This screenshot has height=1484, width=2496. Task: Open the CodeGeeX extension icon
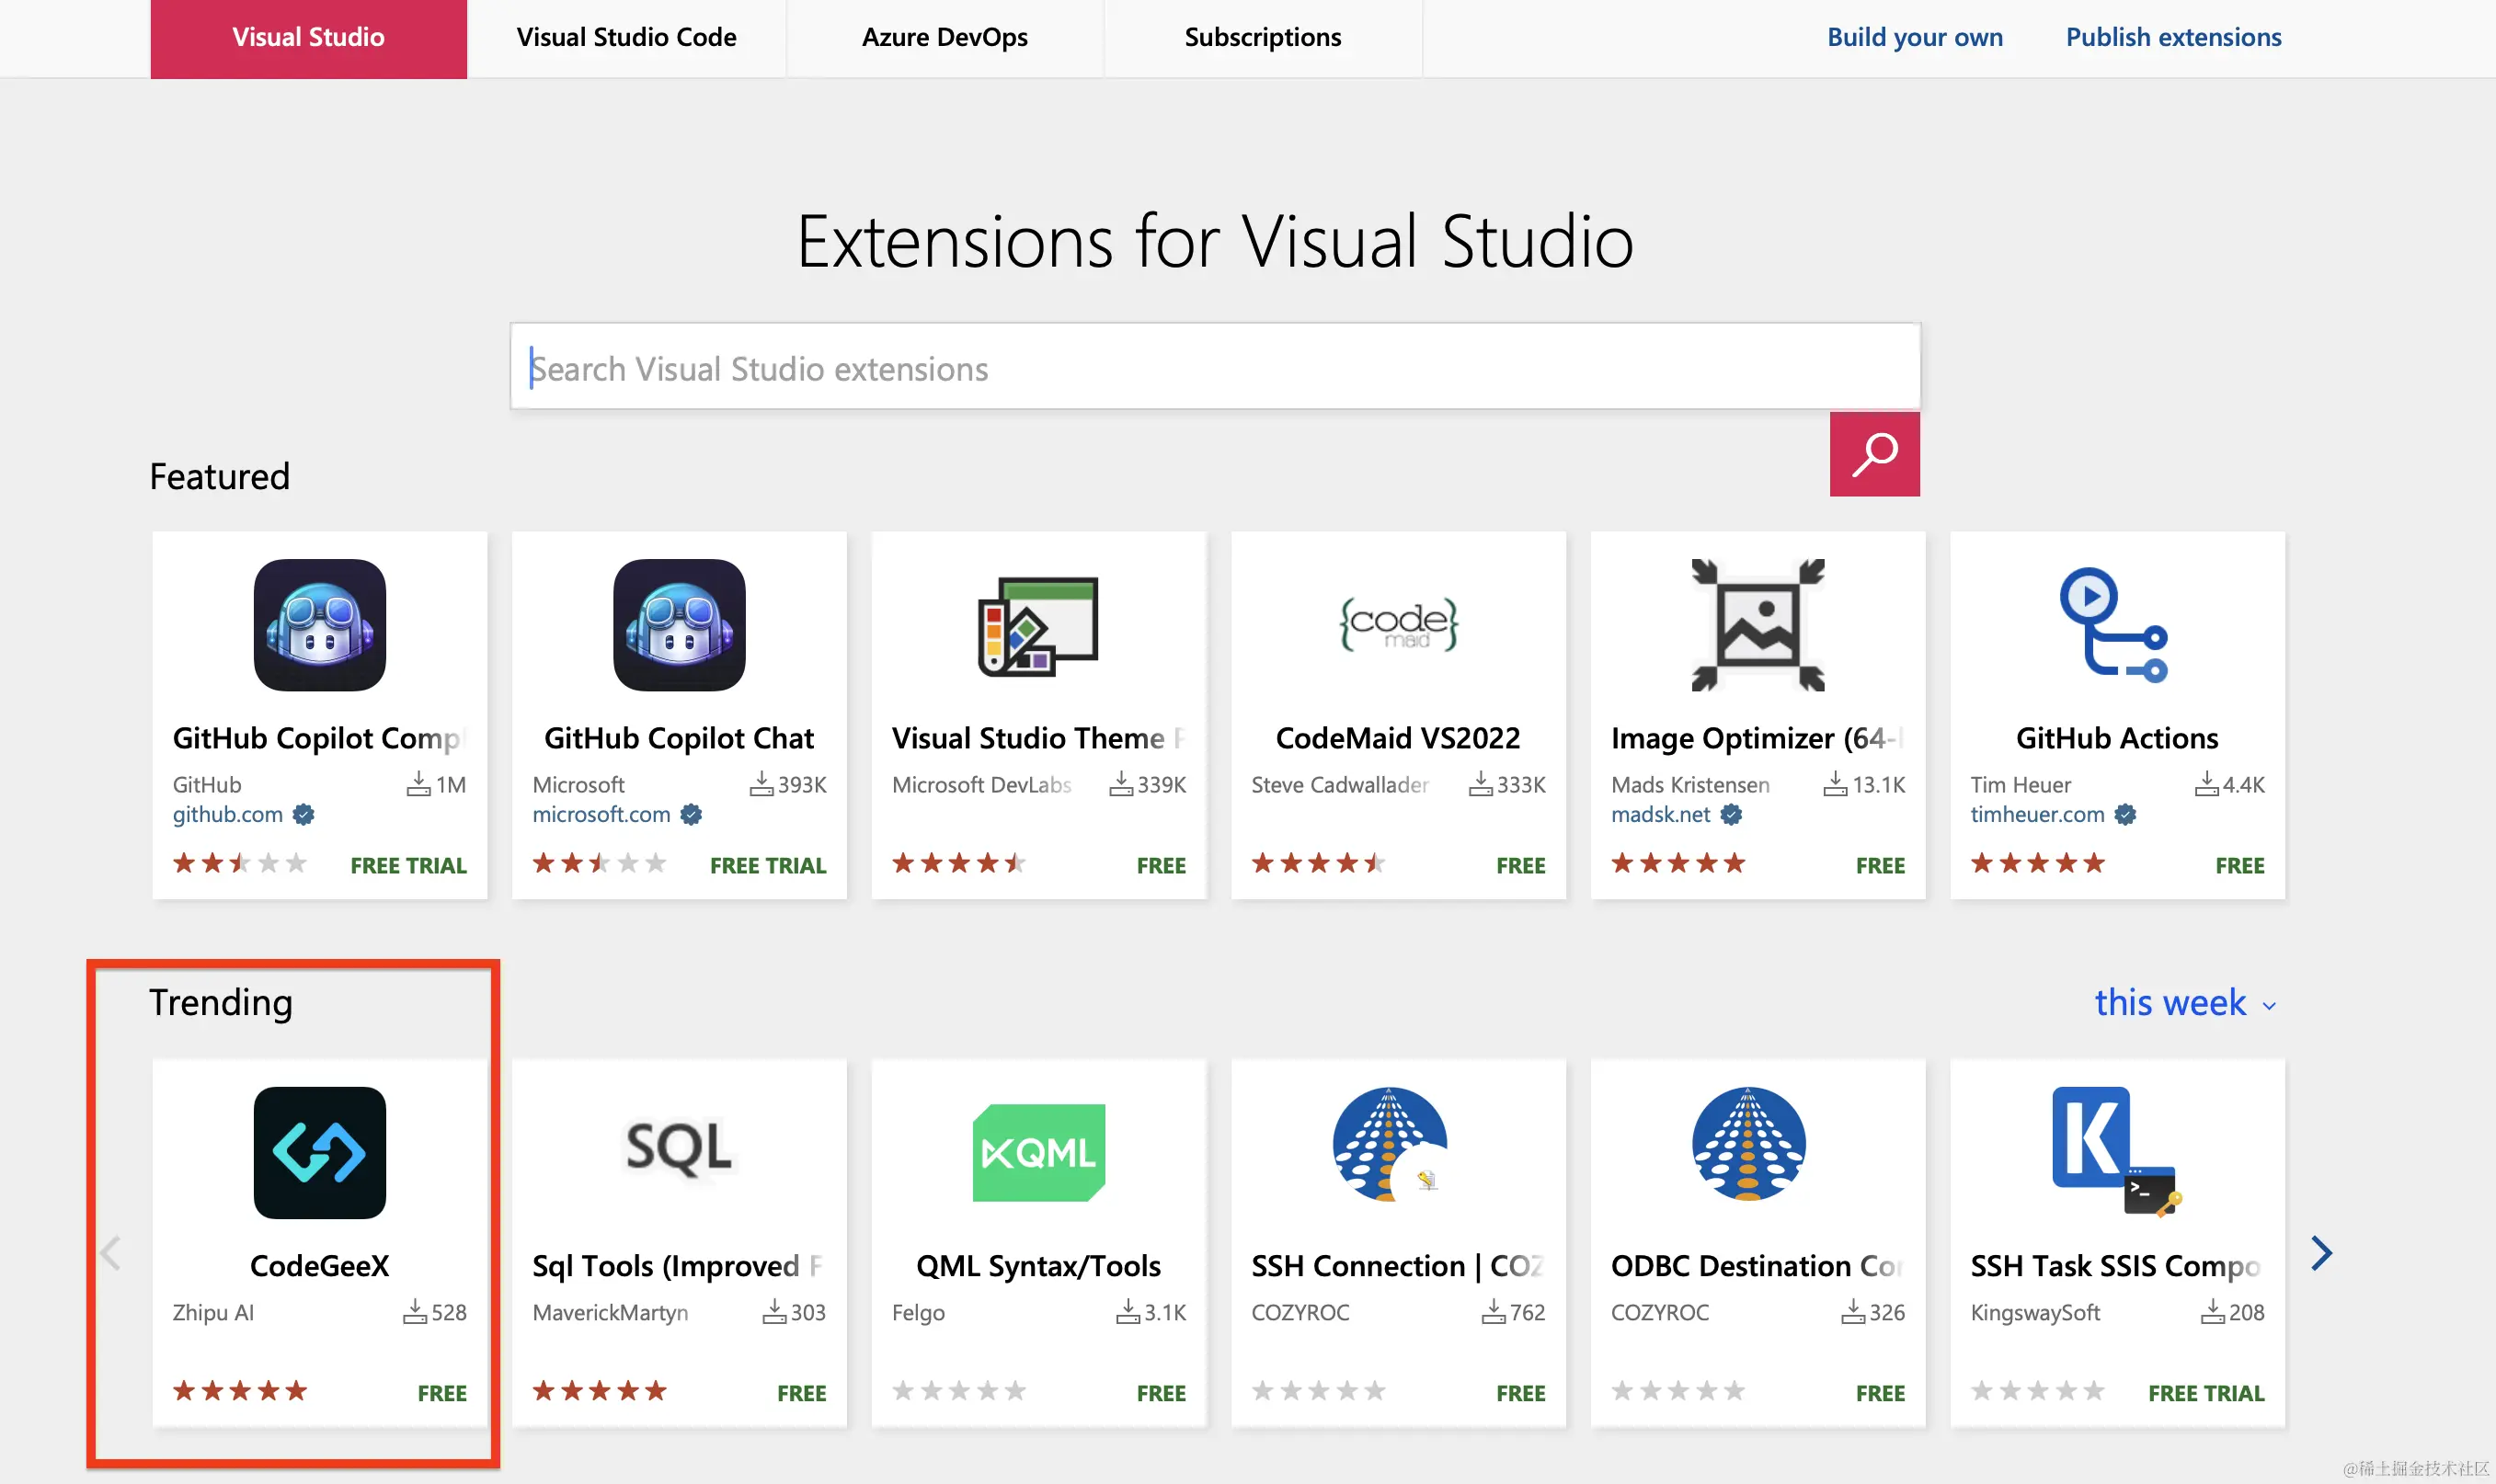(x=319, y=1152)
